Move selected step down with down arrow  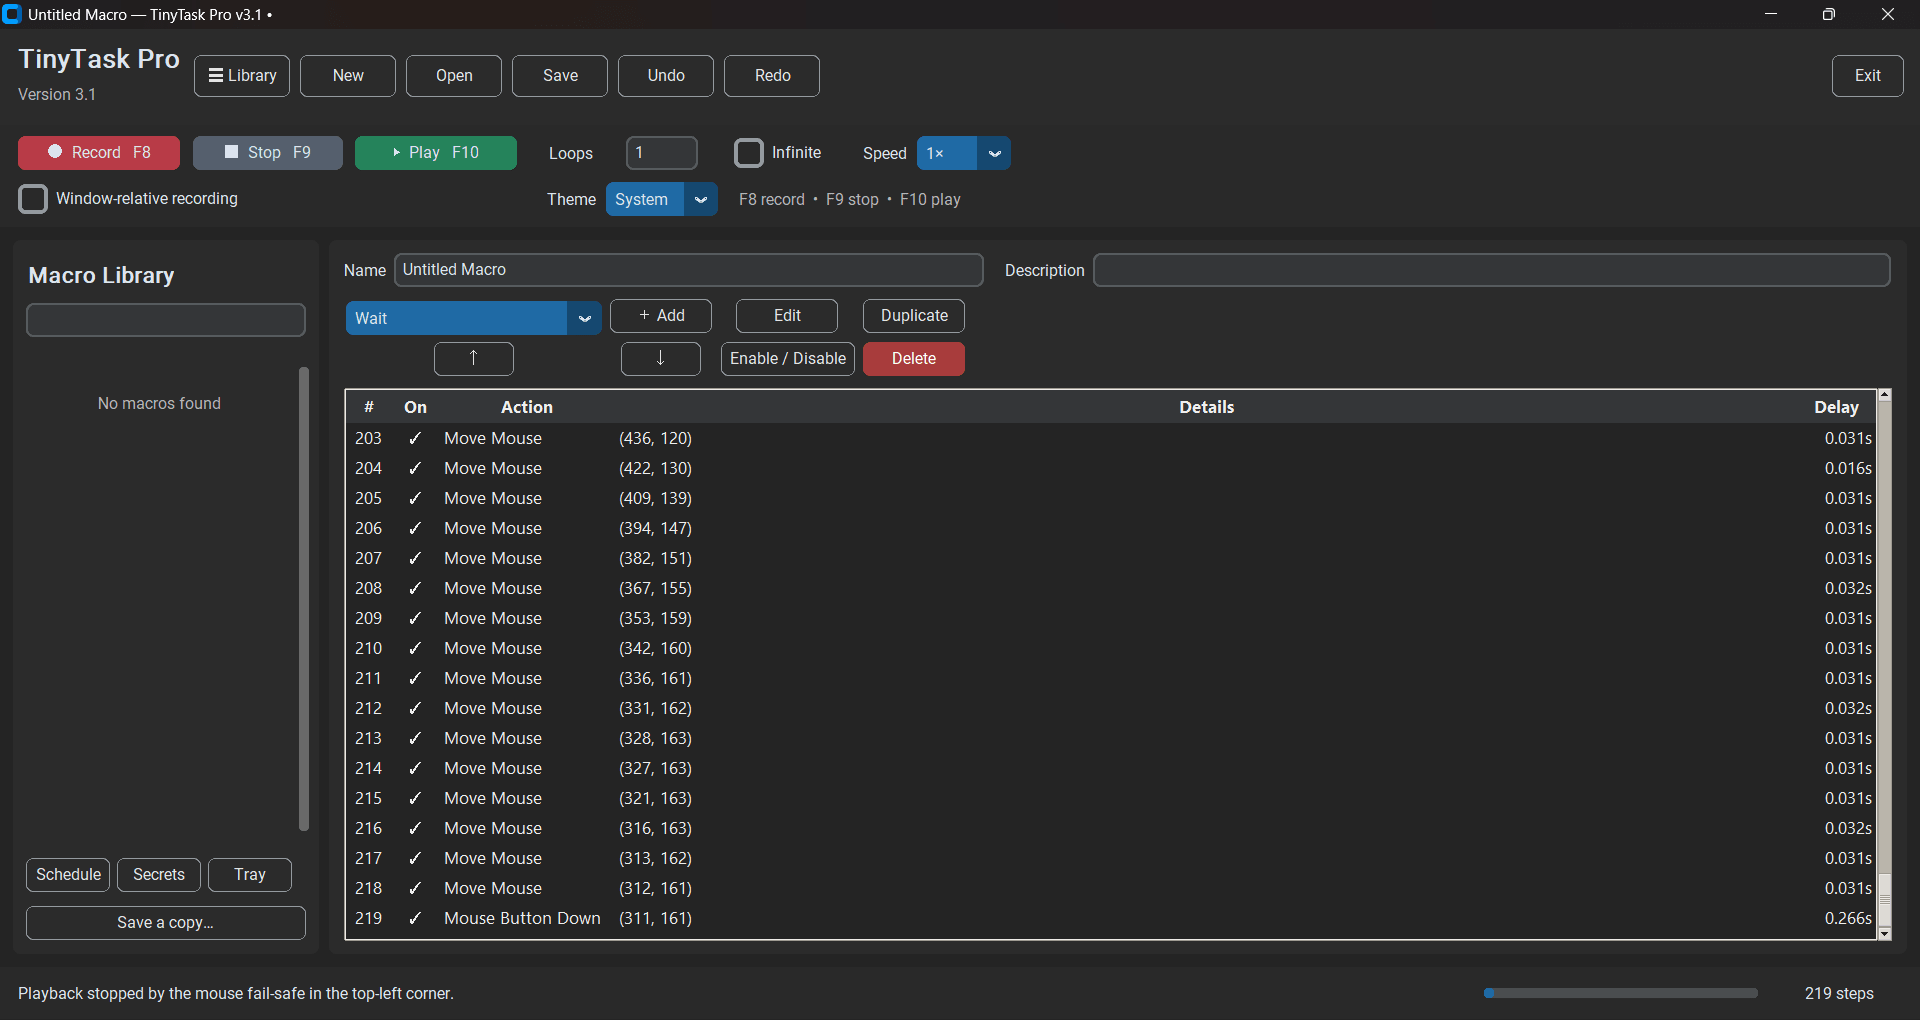[661, 359]
